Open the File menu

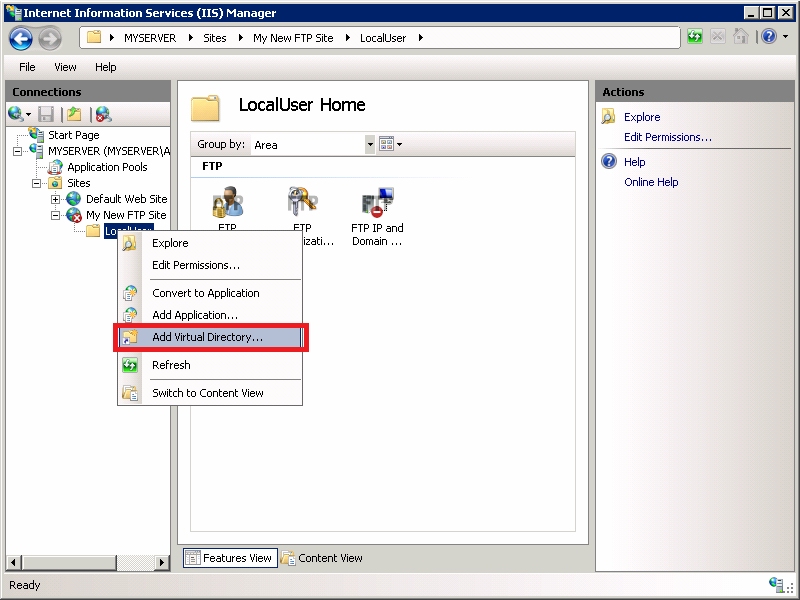[27, 67]
